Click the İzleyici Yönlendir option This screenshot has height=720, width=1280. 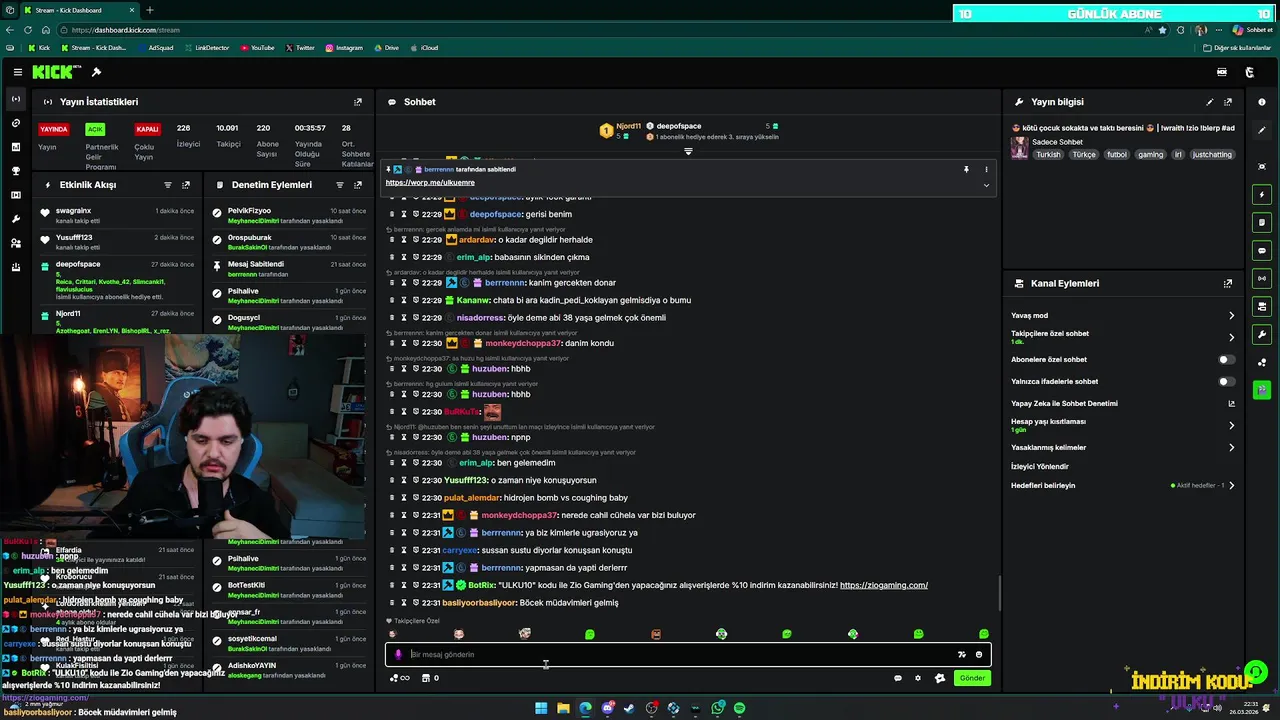coord(1040,467)
